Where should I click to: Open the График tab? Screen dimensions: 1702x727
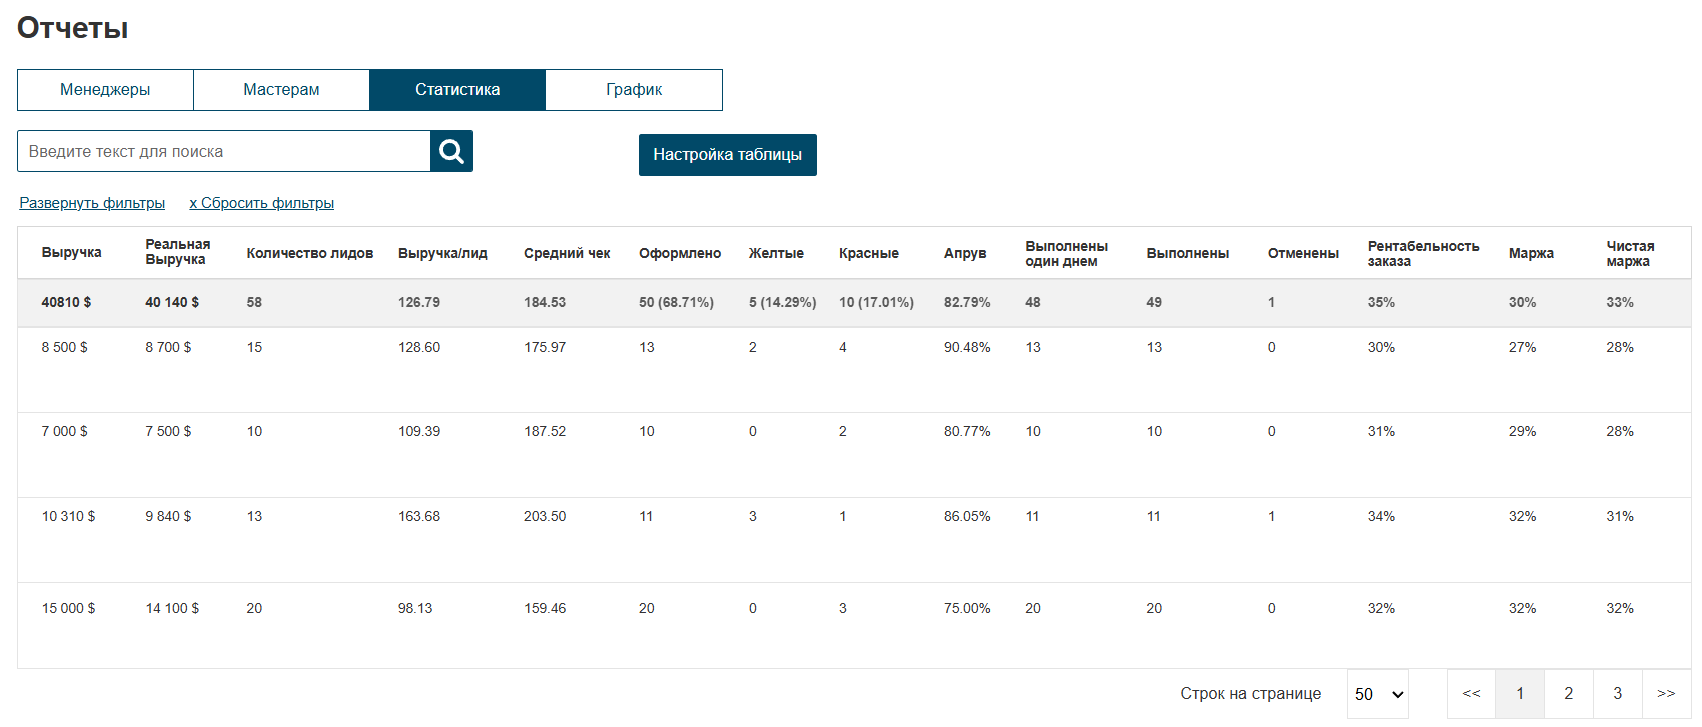(x=634, y=90)
